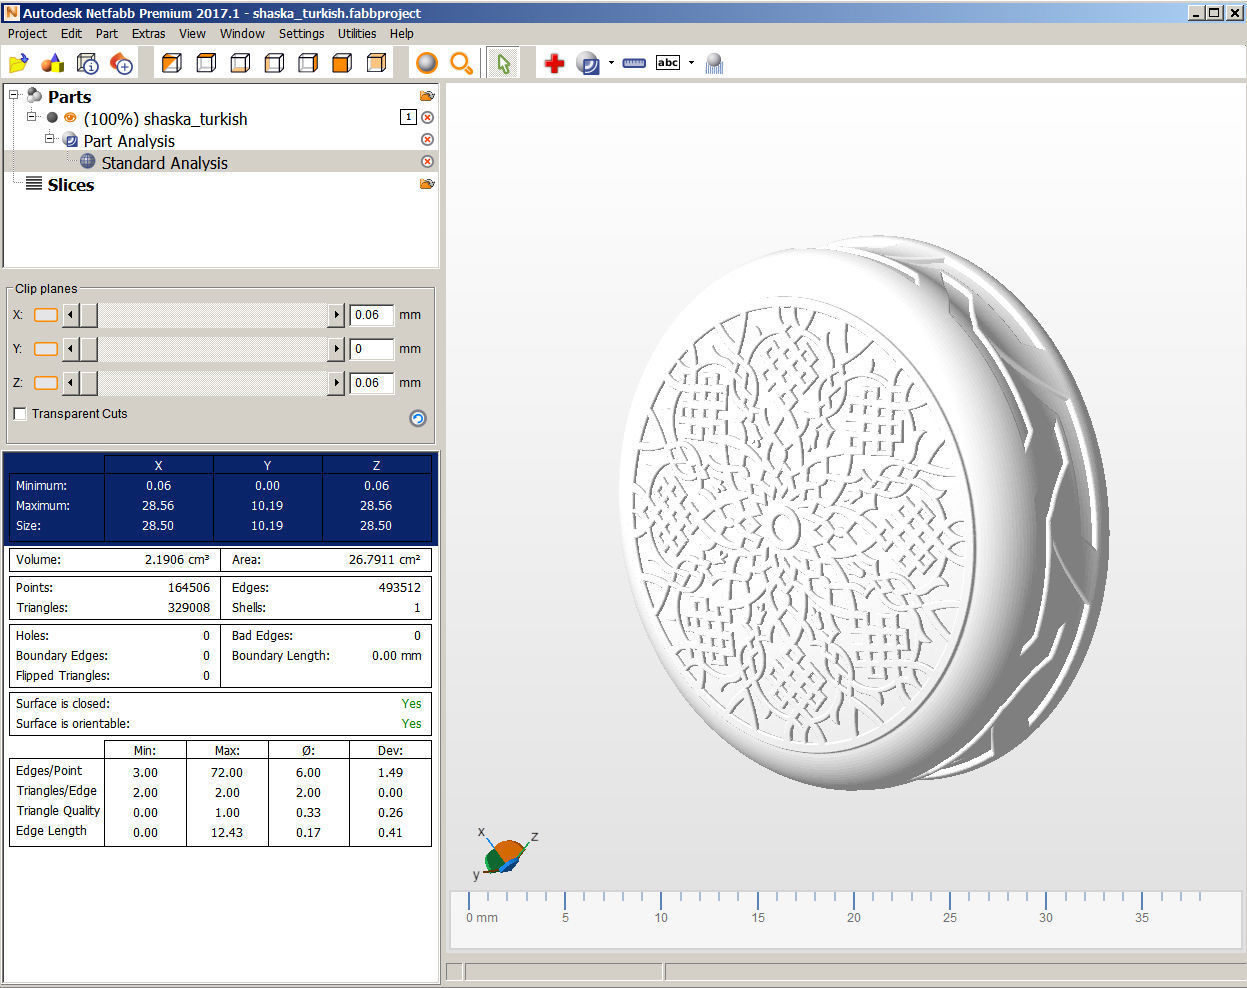Viewport: 1247px width, 988px height.
Task: Collapse the Parts tree node
Action: click(x=14, y=95)
